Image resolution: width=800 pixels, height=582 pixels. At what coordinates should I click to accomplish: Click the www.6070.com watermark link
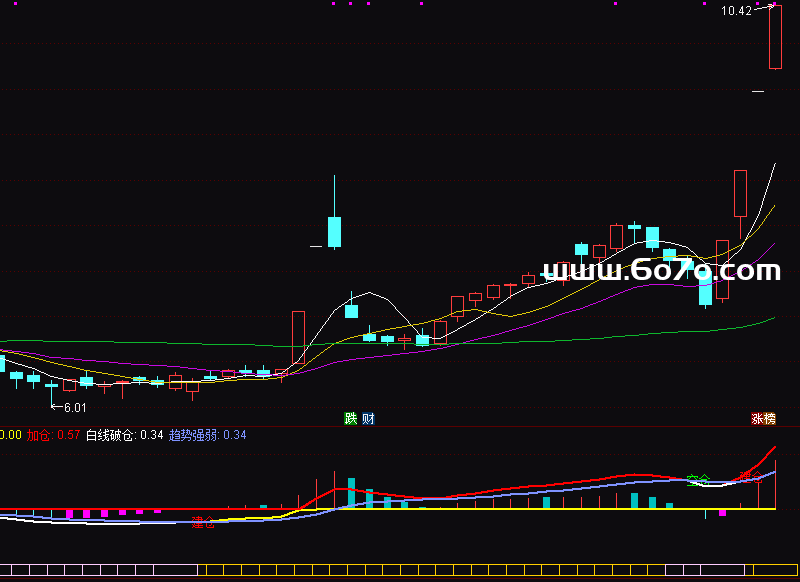point(660,270)
